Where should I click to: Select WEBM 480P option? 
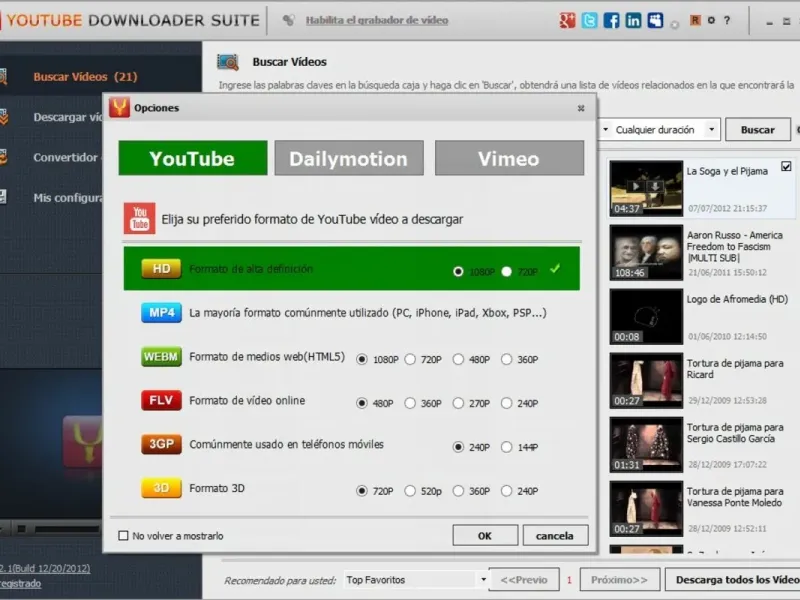tap(458, 359)
